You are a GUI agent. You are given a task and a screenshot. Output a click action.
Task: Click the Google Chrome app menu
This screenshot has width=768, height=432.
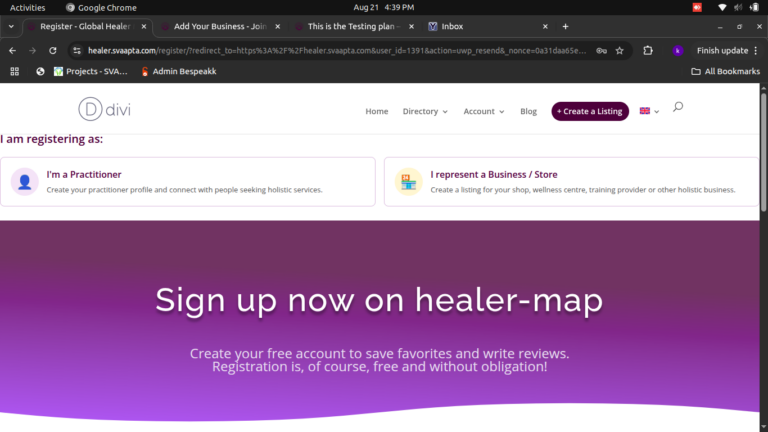tap(101, 7)
